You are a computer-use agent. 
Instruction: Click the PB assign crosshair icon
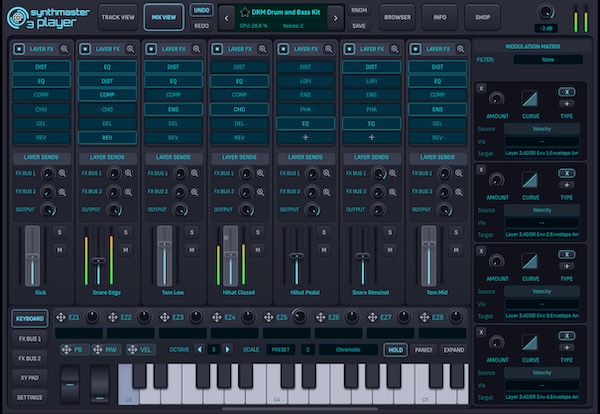(66, 349)
